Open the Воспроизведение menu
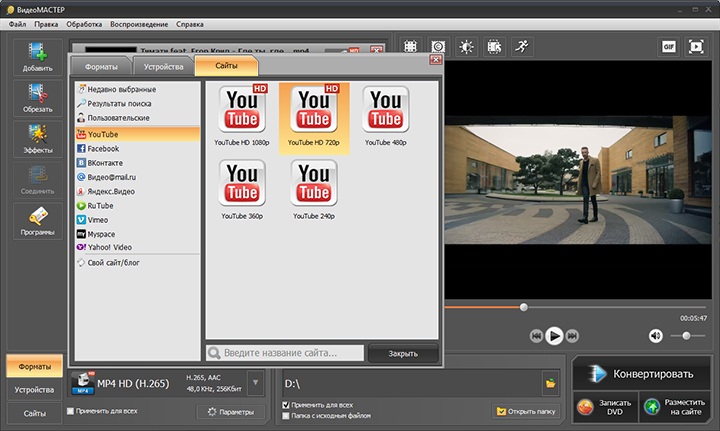This screenshot has width=720, height=431. 139,24
